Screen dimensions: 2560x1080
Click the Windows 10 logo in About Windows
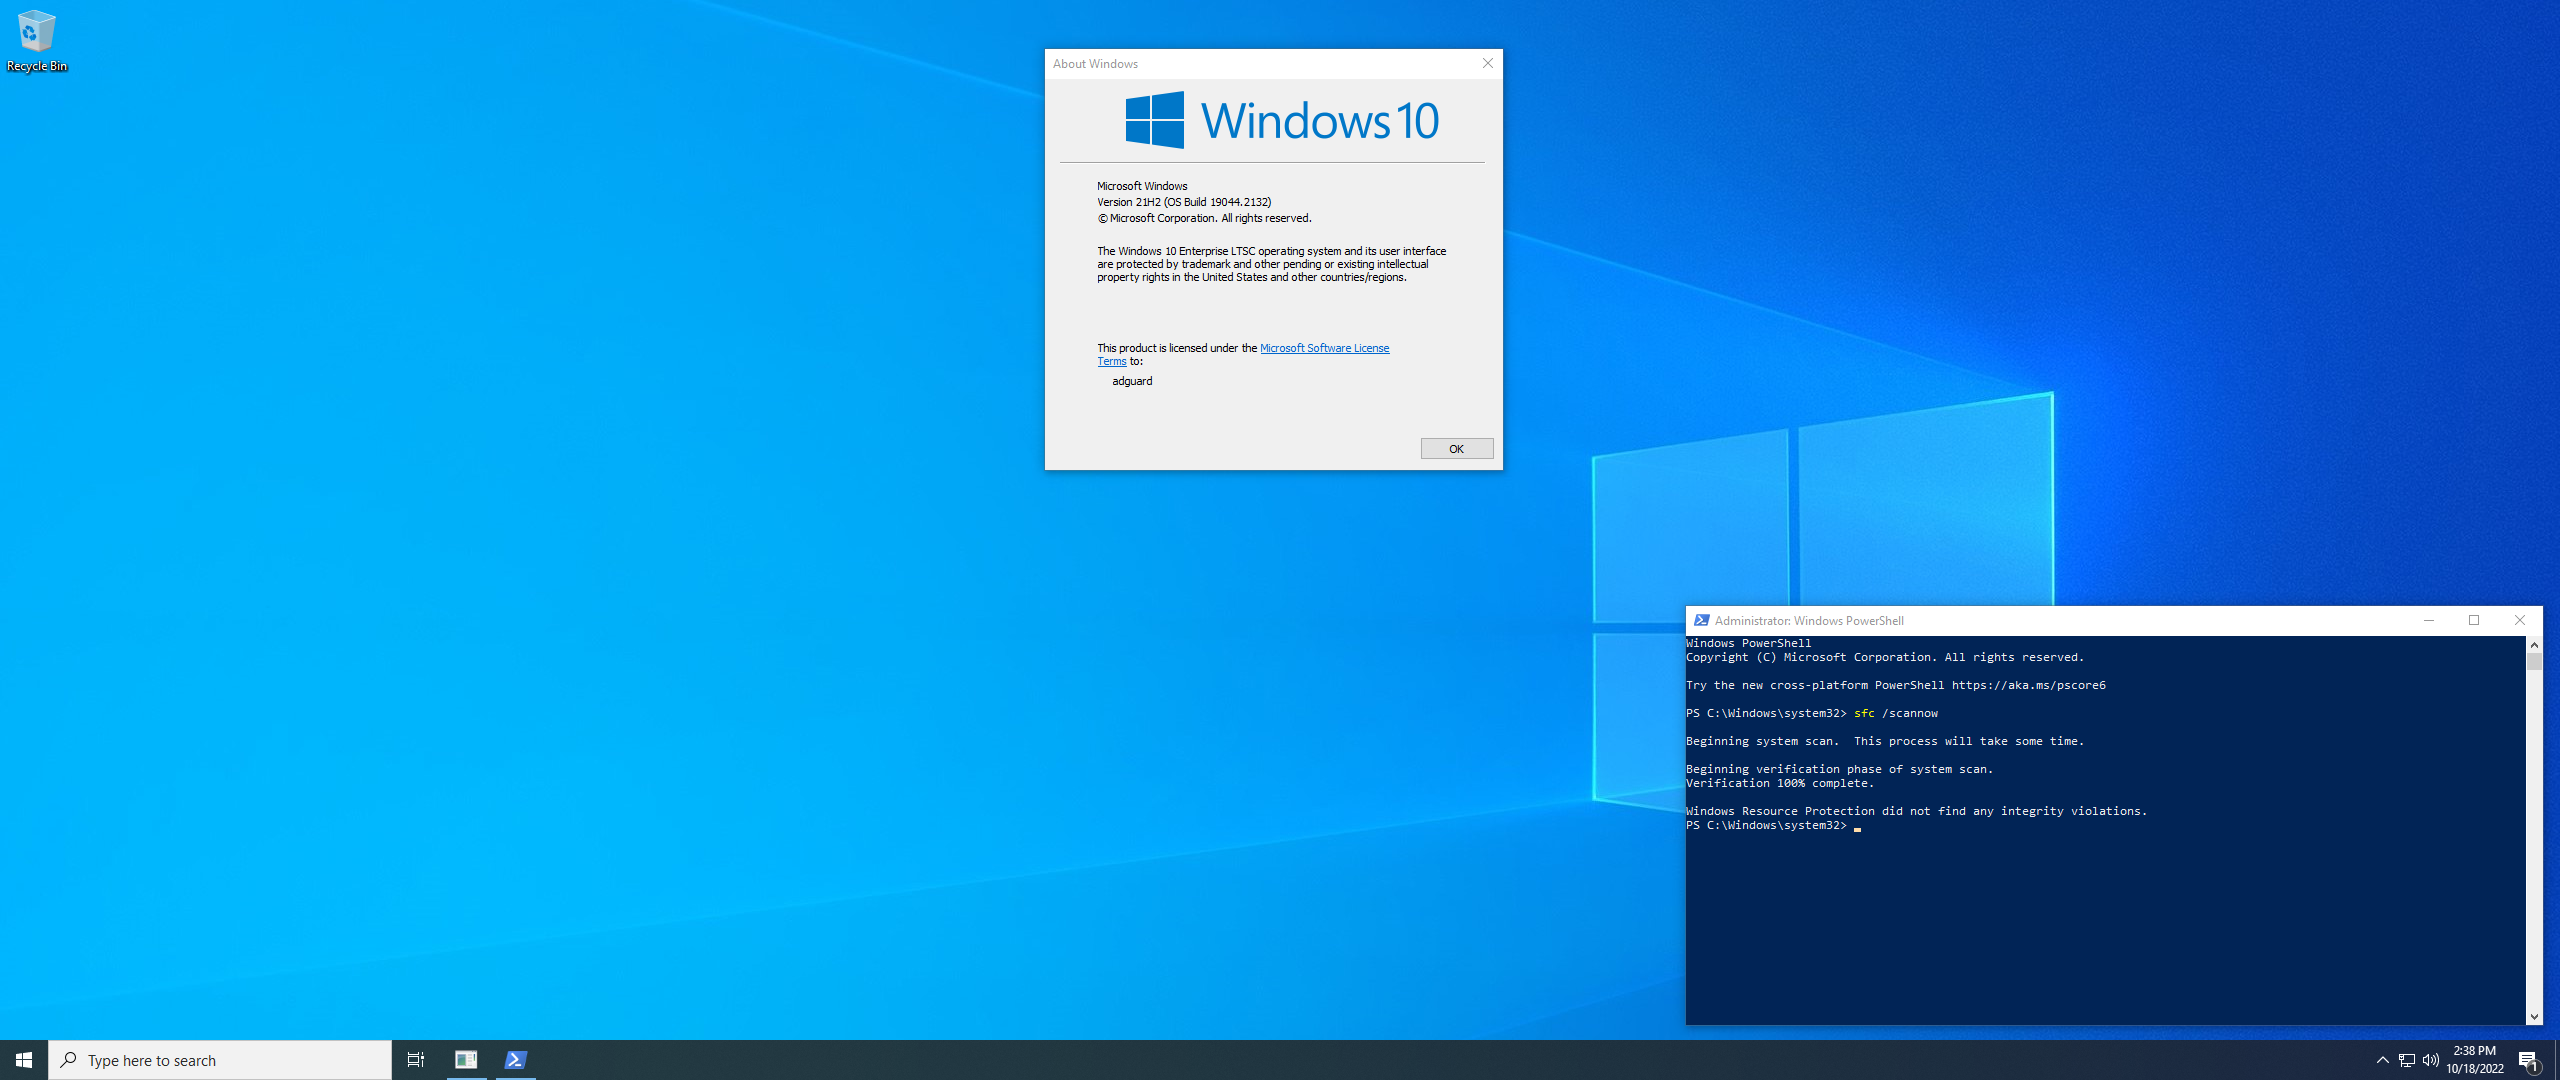click(1282, 121)
